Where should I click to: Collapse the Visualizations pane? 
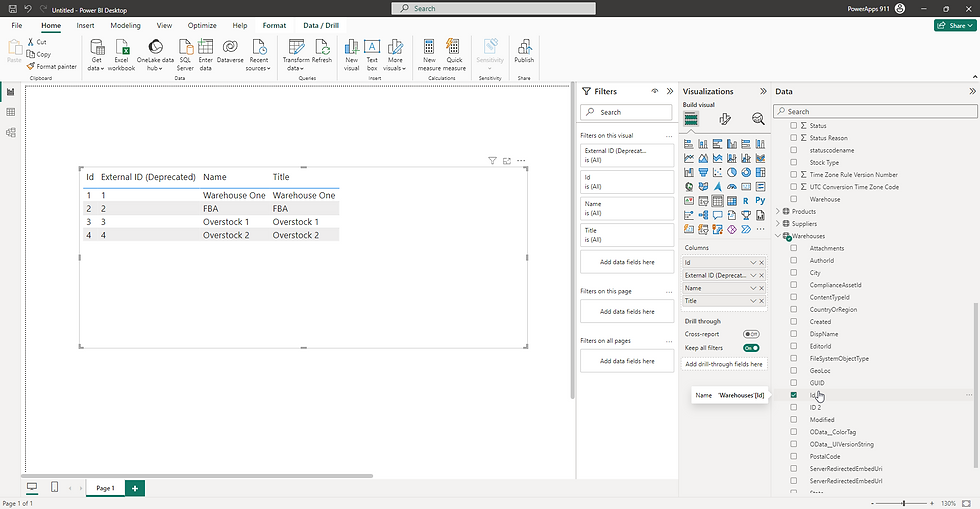pyautogui.click(x=763, y=91)
